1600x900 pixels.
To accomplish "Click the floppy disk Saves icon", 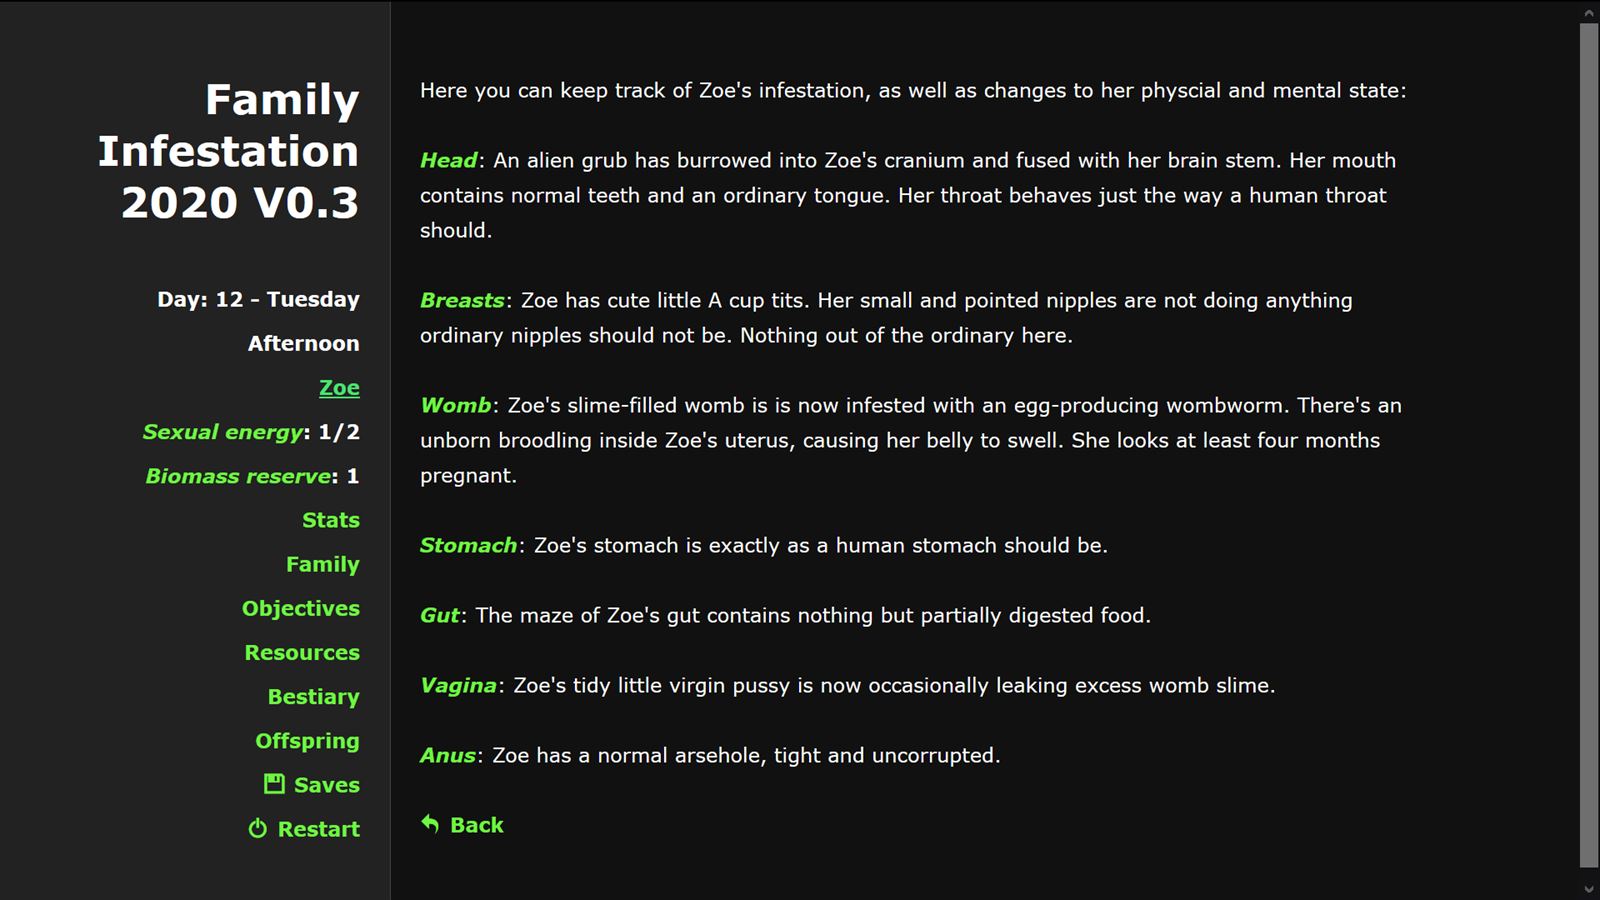I will point(274,784).
